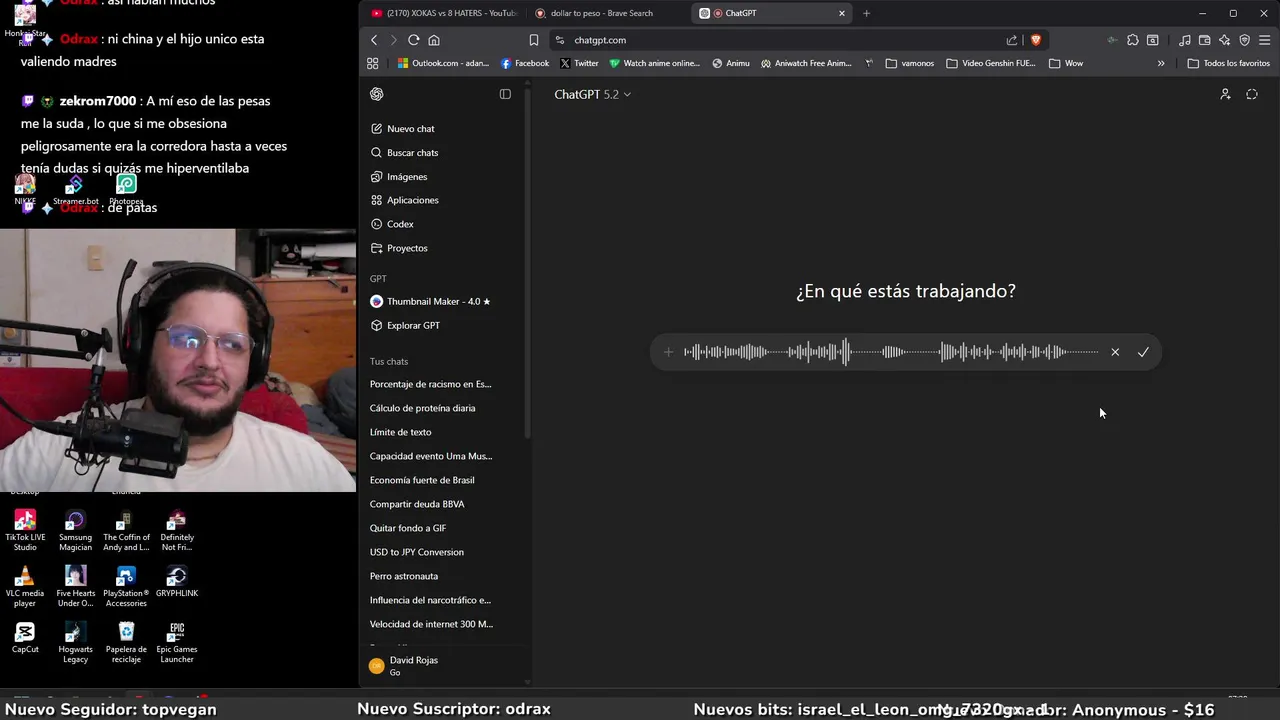The width and height of the screenshot is (1280, 720).
Task: Click the plus attach button in the prompt
Action: (669, 352)
